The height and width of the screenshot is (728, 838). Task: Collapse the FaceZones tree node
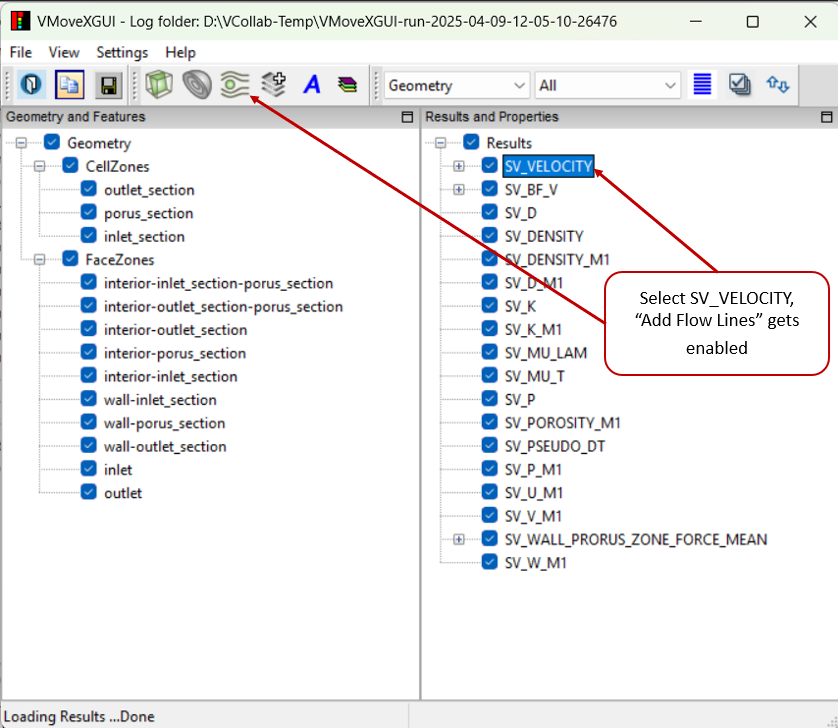click(39, 260)
